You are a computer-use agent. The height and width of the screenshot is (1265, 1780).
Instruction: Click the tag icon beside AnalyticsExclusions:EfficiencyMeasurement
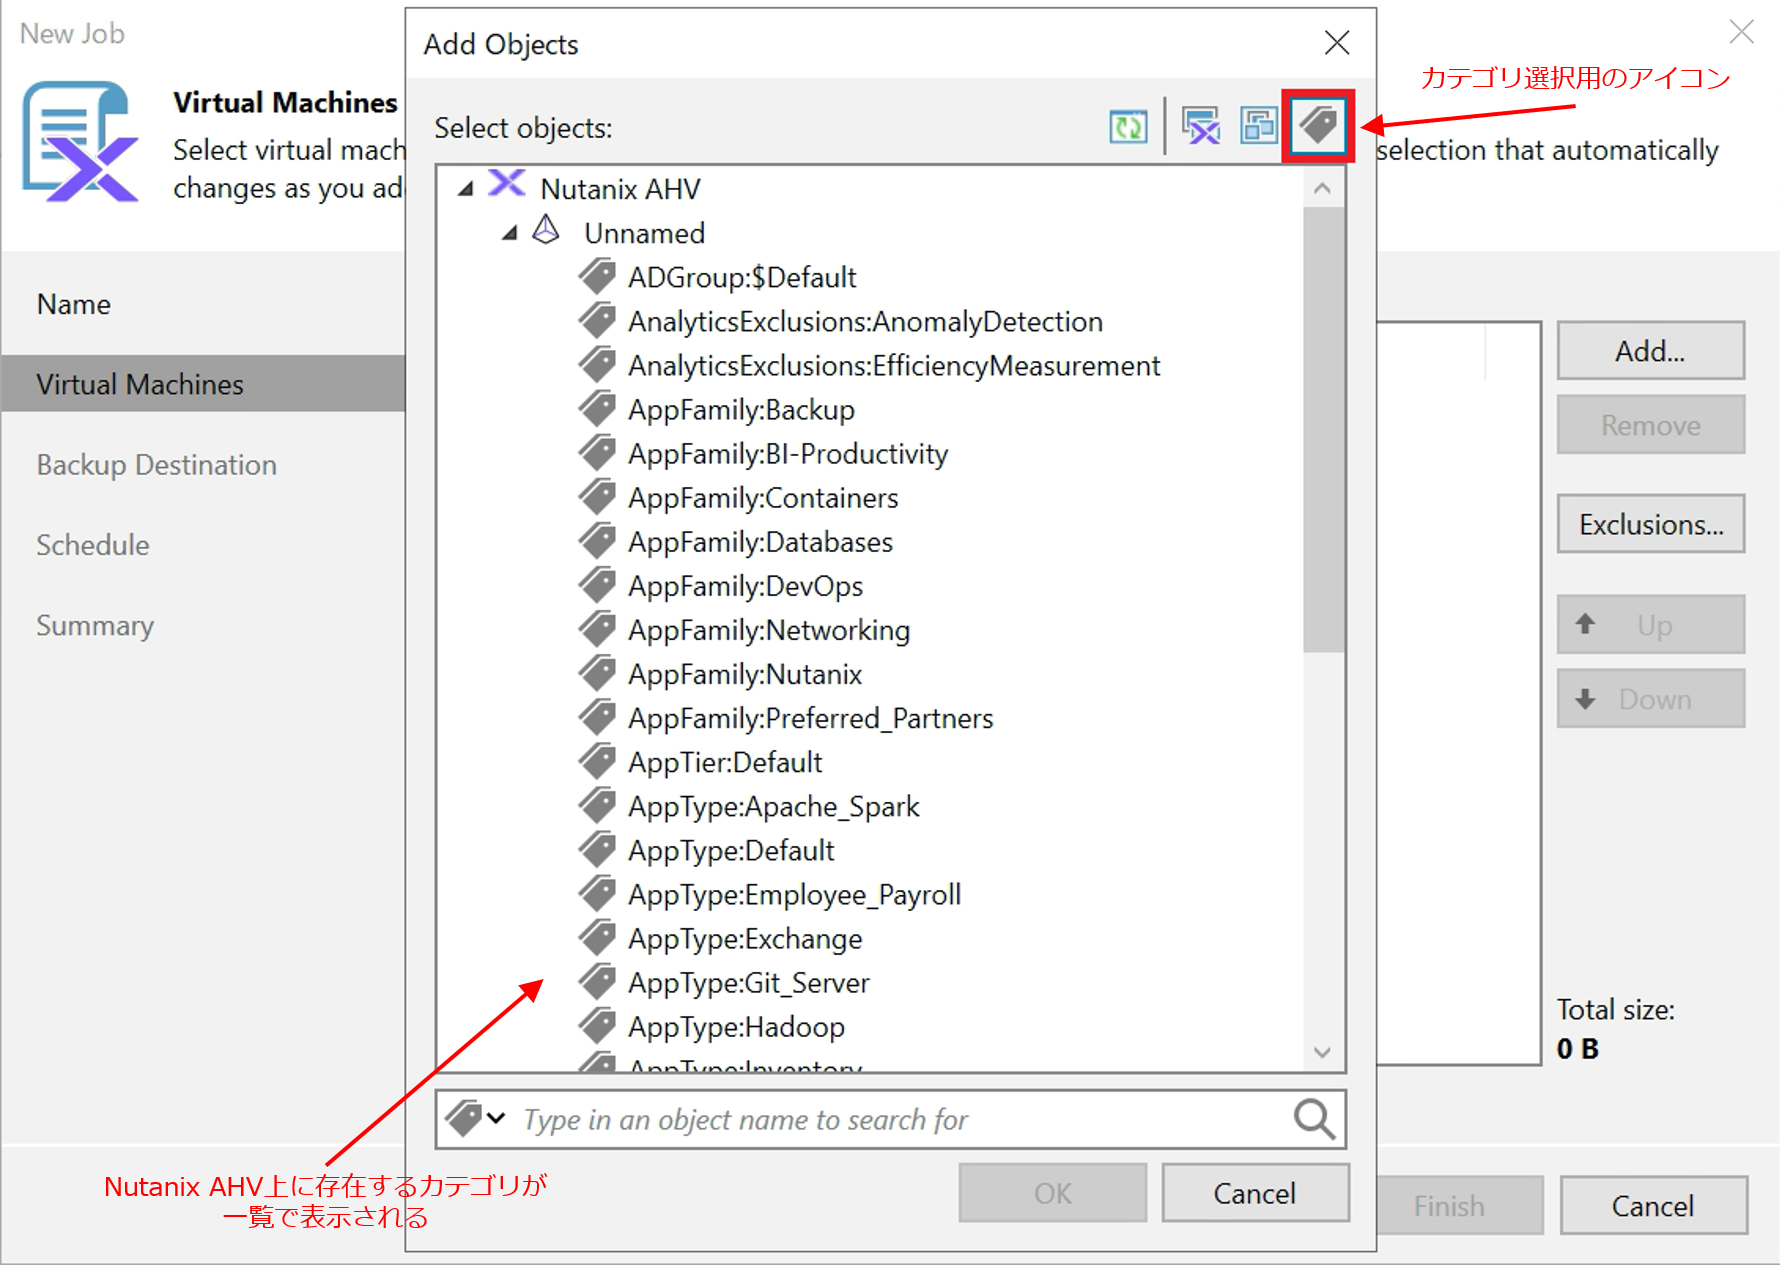[x=597, y=364]
